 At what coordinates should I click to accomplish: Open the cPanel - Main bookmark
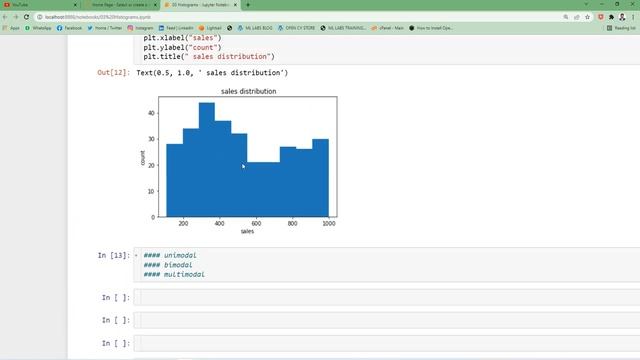[388, 28]
